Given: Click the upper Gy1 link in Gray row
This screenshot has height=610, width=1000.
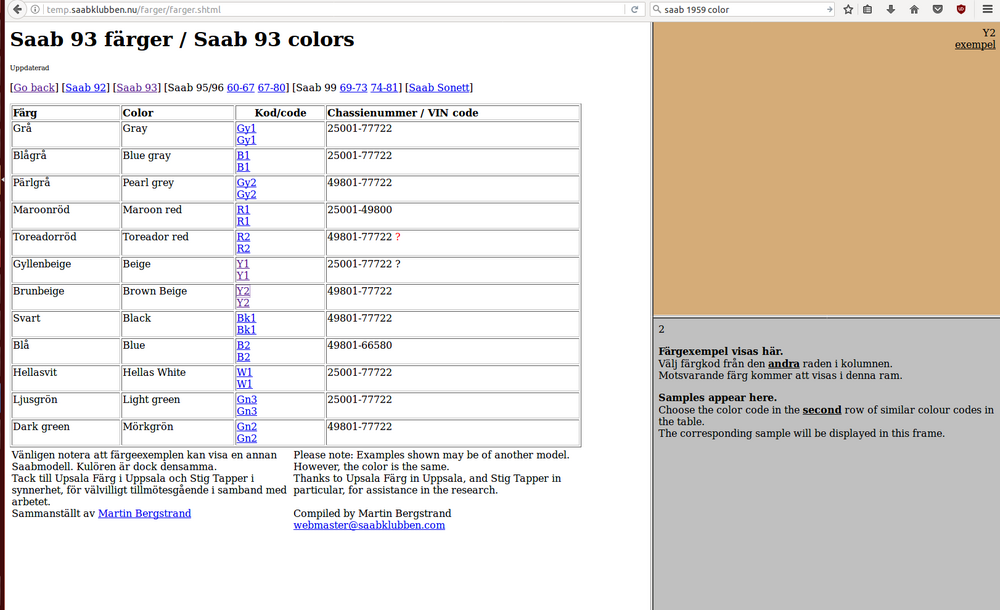Looking at the screenshot, I should 246,128.
